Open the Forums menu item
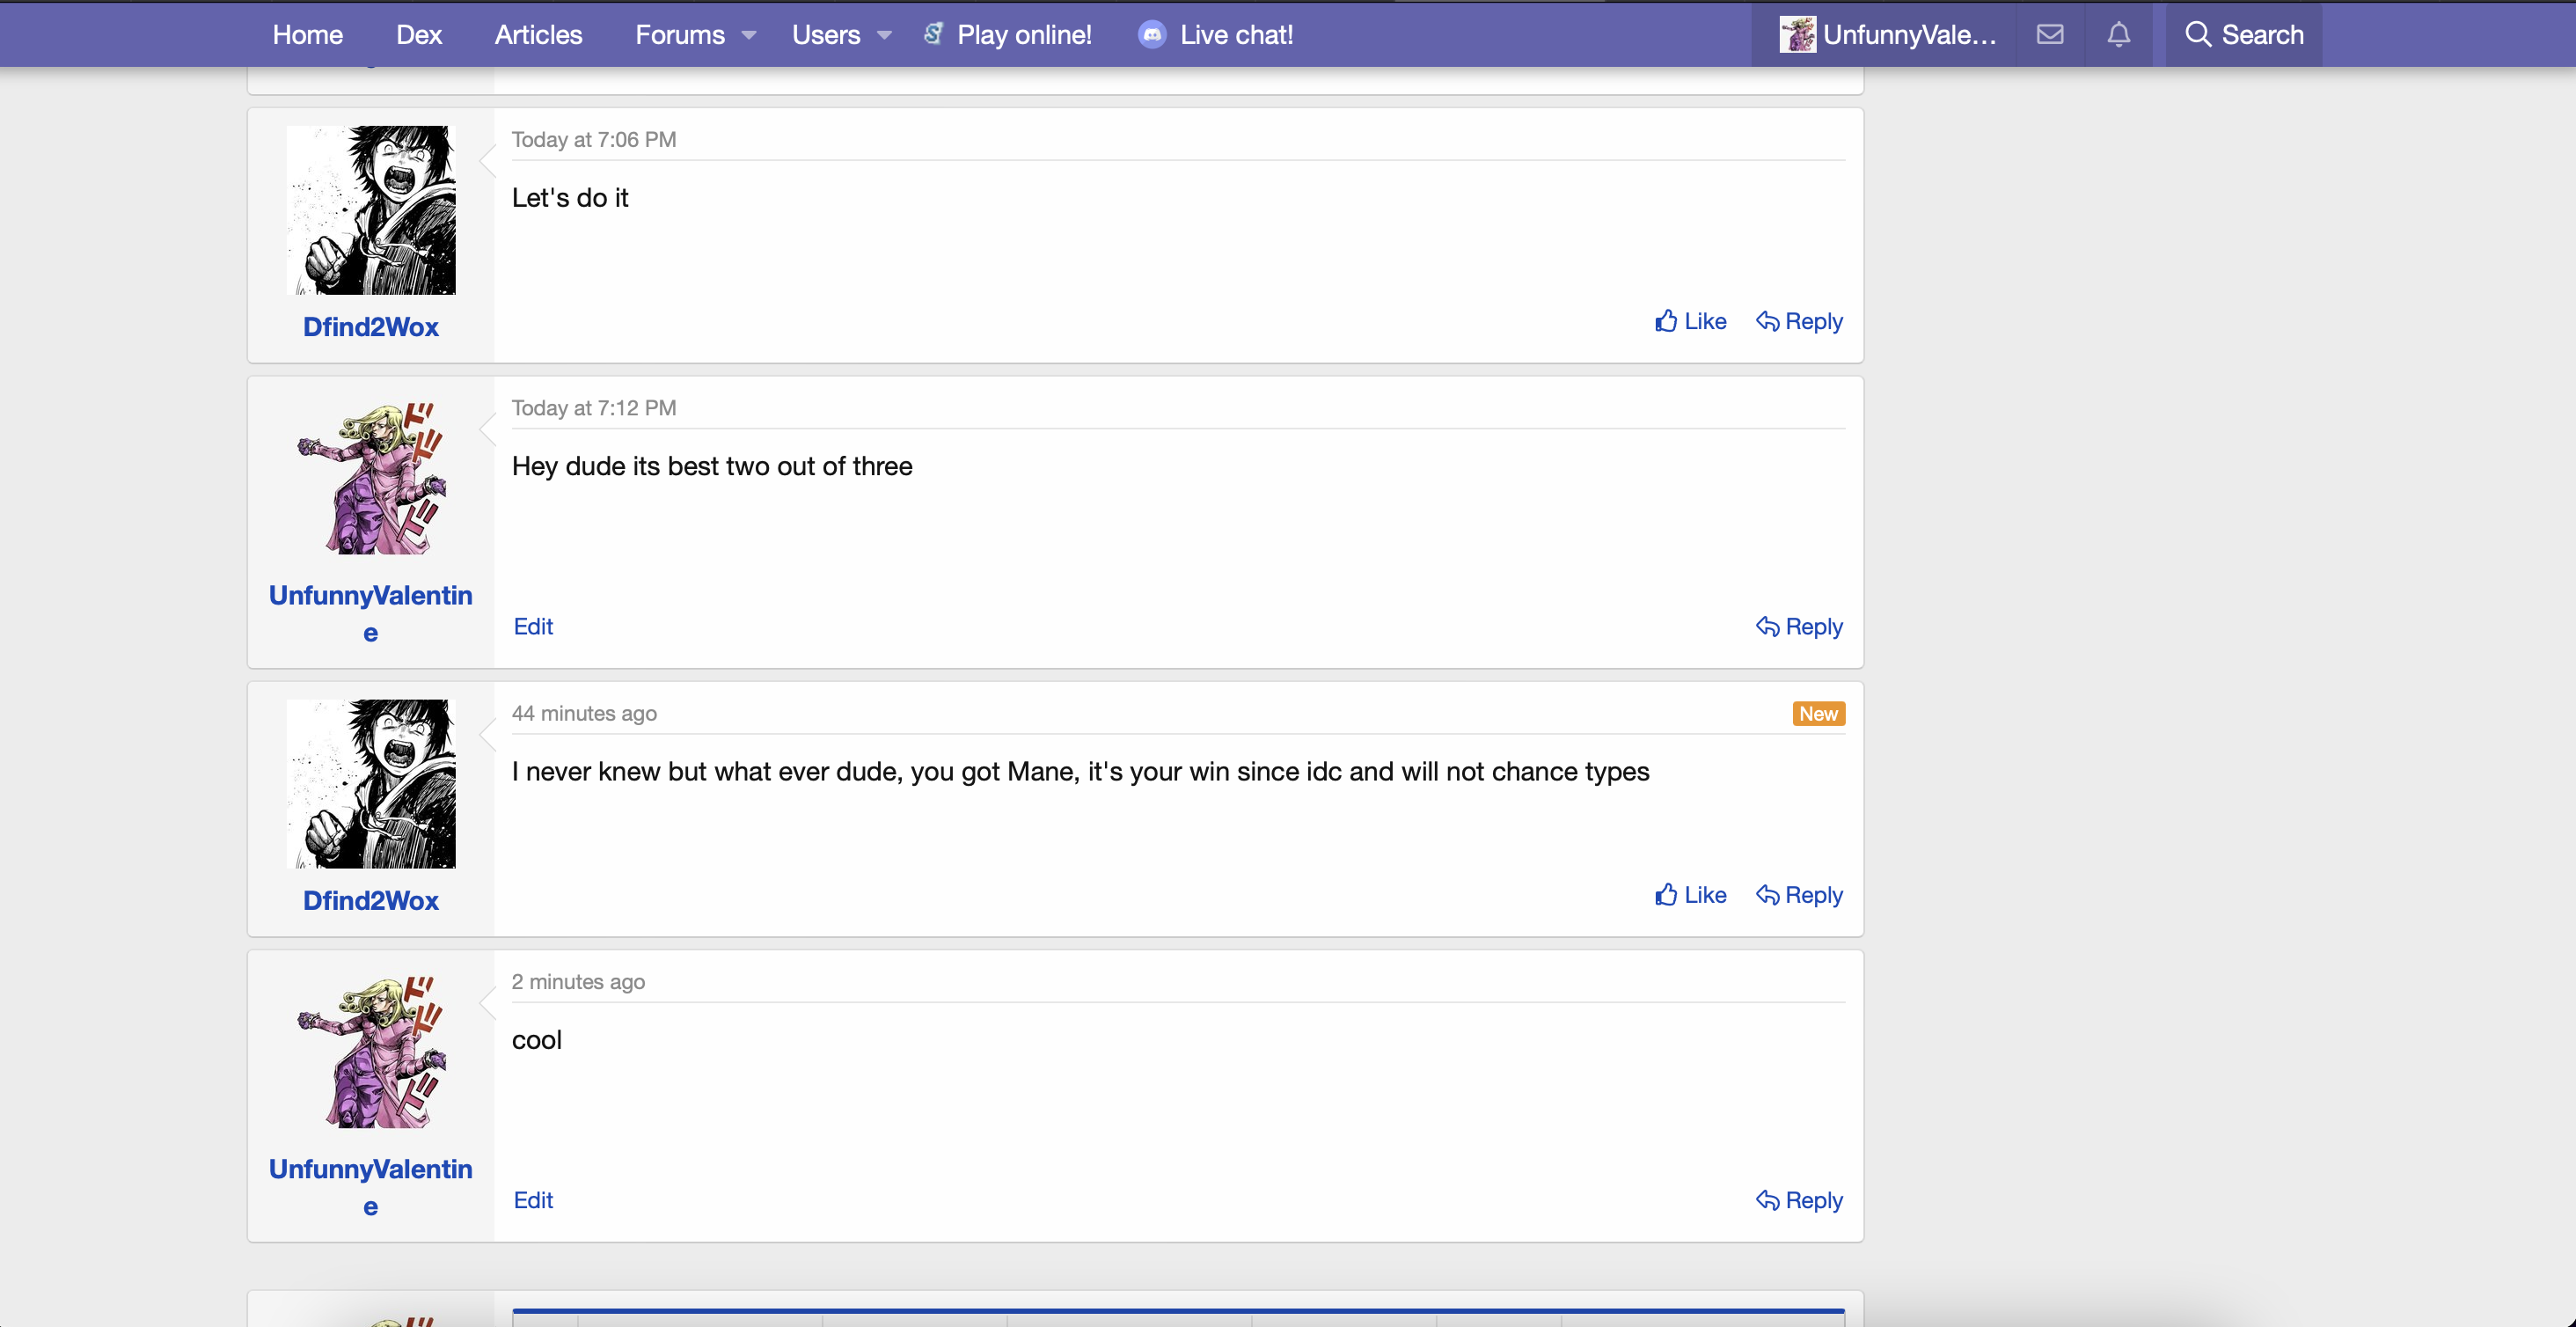 [680, 35]
